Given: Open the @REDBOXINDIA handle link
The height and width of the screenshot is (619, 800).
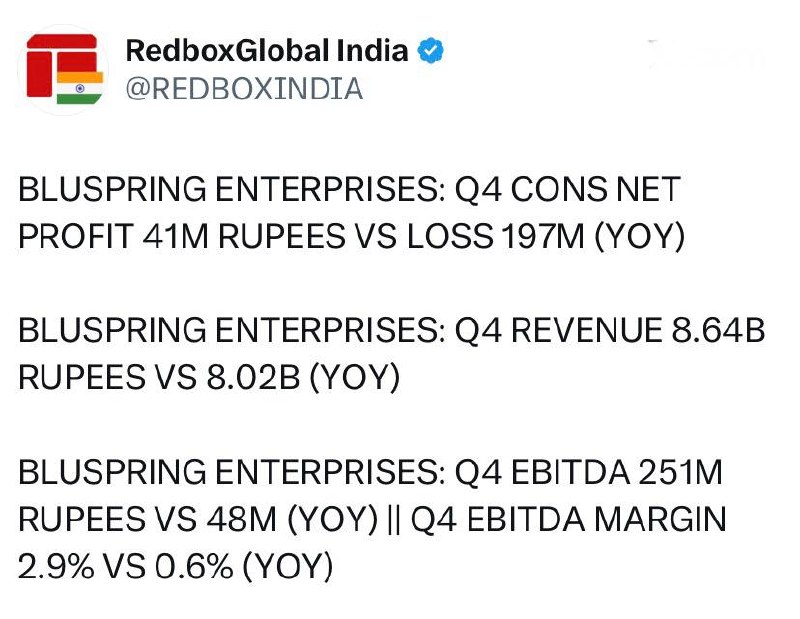Looking at the screenshot, I should click(x=244, y=89).
